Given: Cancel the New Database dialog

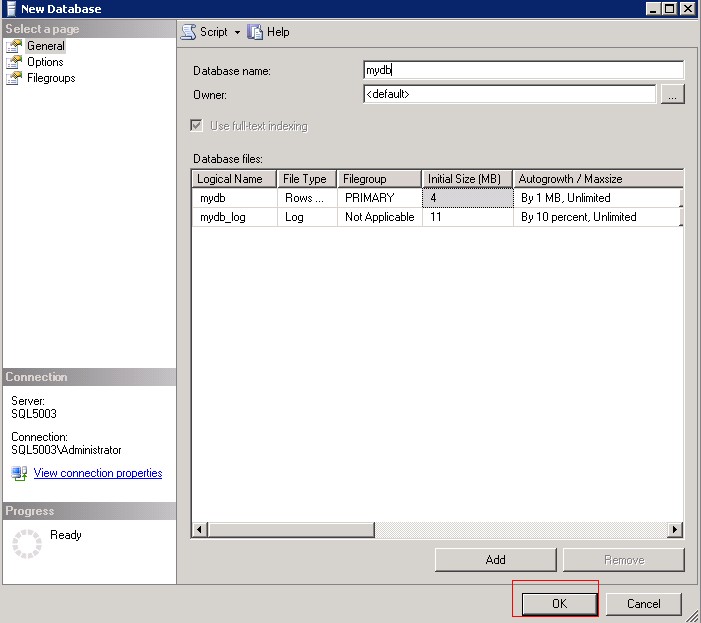Looking at the screenshot, I should pyautogui.click(x=643, y=603).
